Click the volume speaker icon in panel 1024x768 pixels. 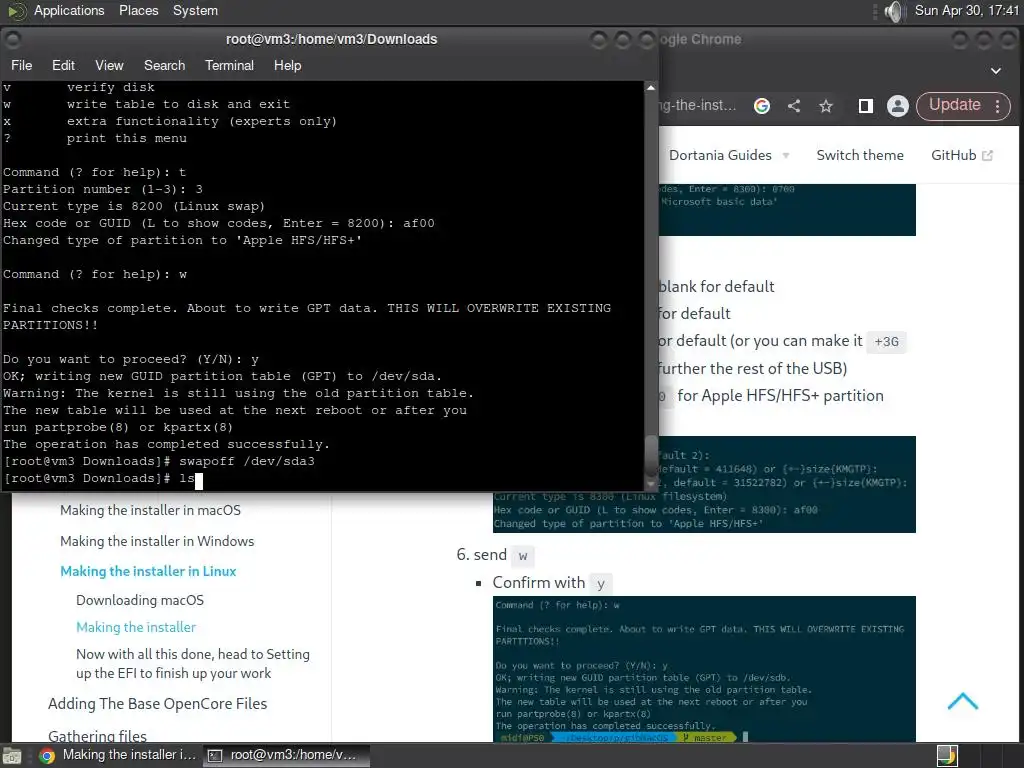(x=893, y=11)
